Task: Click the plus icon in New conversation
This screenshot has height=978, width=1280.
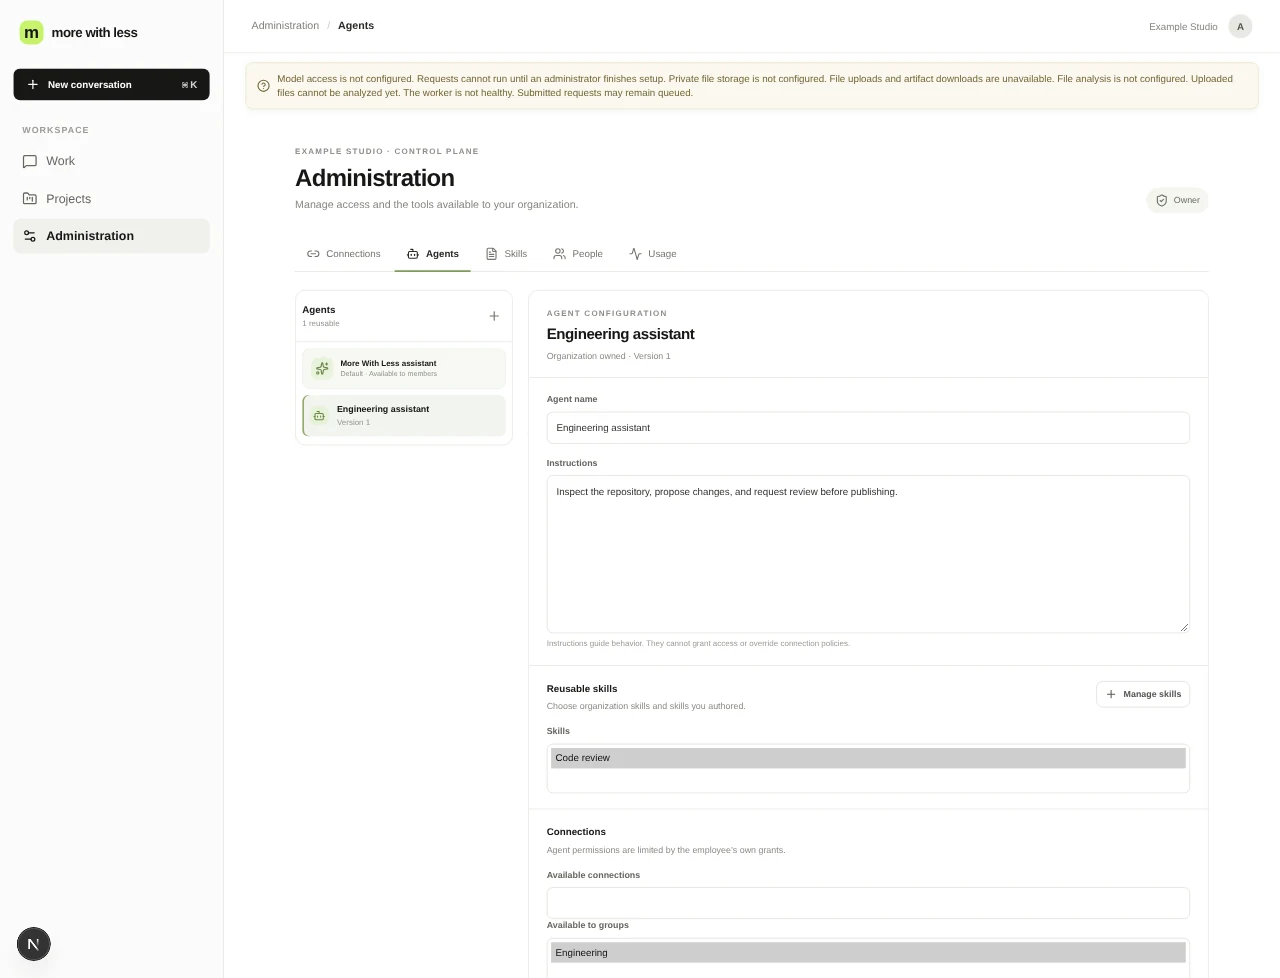Action: coord(33,85)
